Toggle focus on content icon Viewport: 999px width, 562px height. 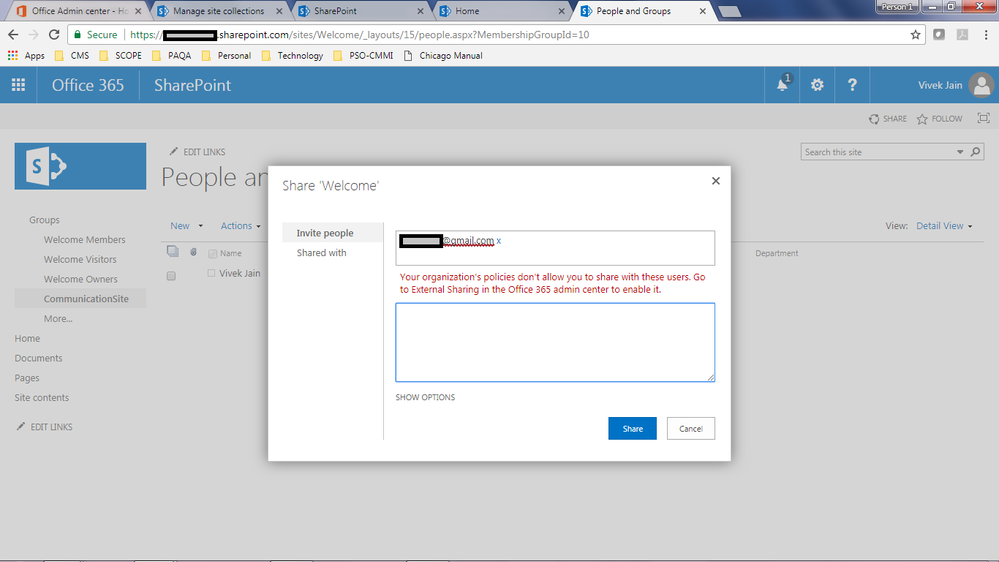coord(984,119)
